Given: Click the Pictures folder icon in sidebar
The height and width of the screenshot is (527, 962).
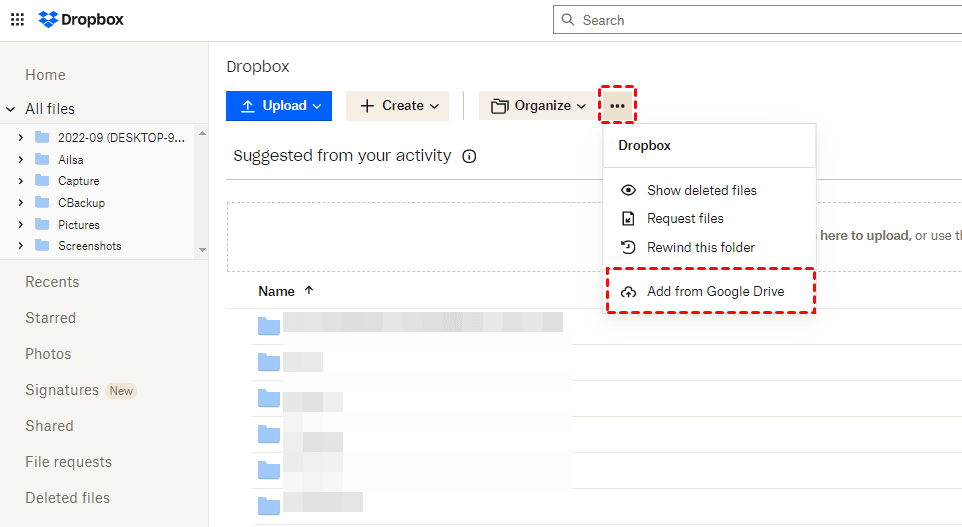Looking at the screenshot, I should point(42,224).
